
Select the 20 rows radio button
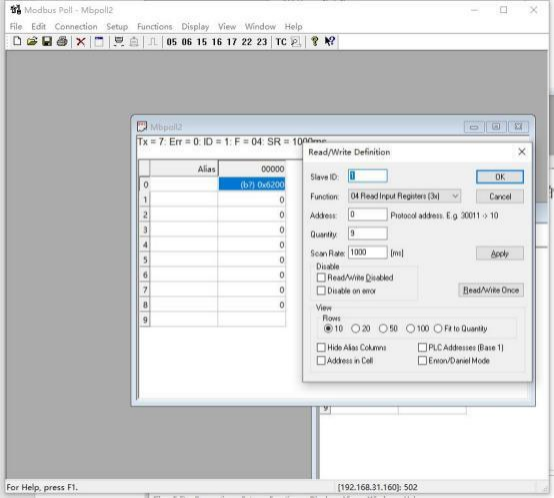pos(355,328)
